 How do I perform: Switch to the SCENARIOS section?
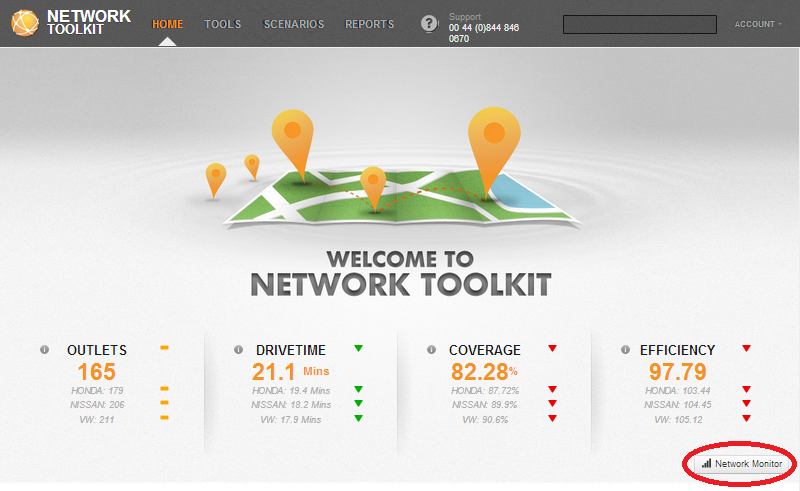pyautogui.click(x=294, y=24)
